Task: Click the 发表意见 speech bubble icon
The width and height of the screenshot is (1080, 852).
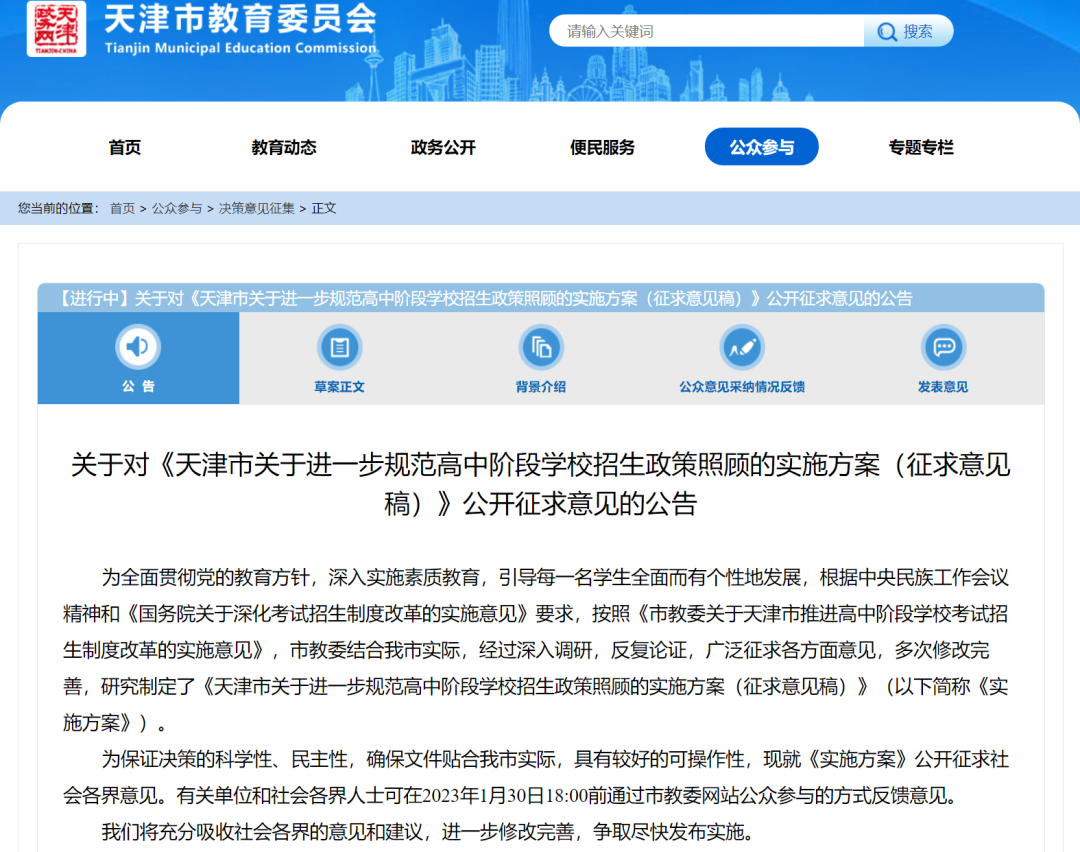Action: click(x=943, y=348)
